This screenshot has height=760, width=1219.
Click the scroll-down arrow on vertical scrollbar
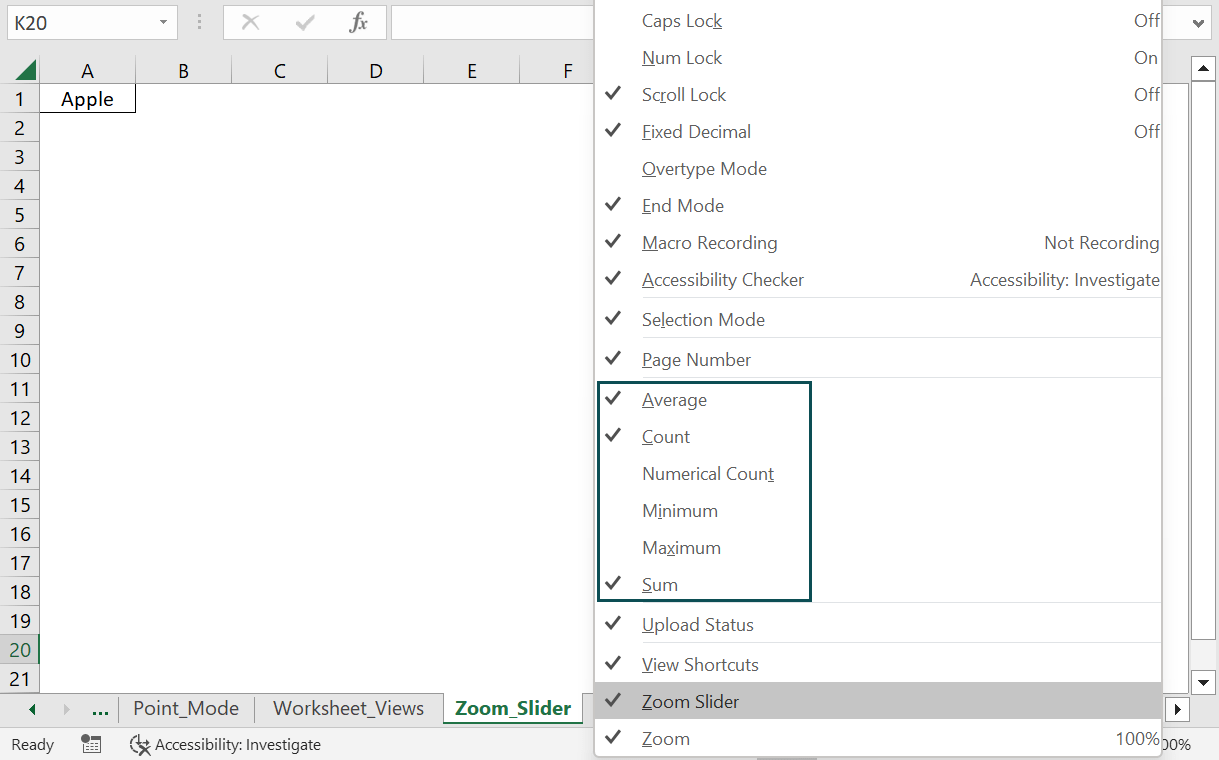coord(1203,683)
